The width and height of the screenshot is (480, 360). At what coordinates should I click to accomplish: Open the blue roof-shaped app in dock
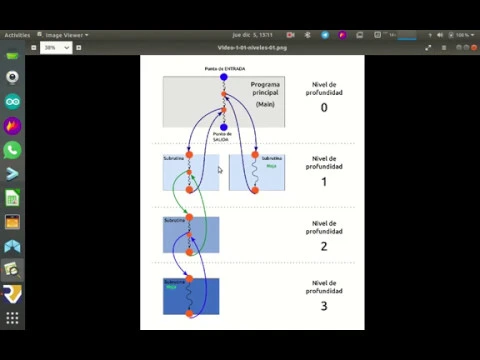(x=12, y=246)
